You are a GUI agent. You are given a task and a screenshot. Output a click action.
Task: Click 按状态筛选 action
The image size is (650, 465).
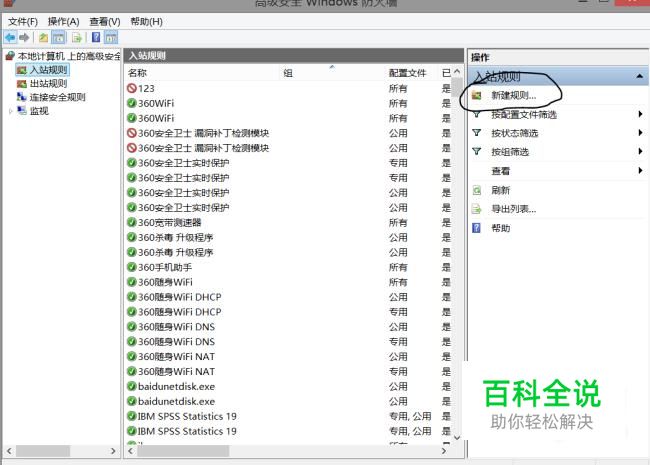coord(514,133)
